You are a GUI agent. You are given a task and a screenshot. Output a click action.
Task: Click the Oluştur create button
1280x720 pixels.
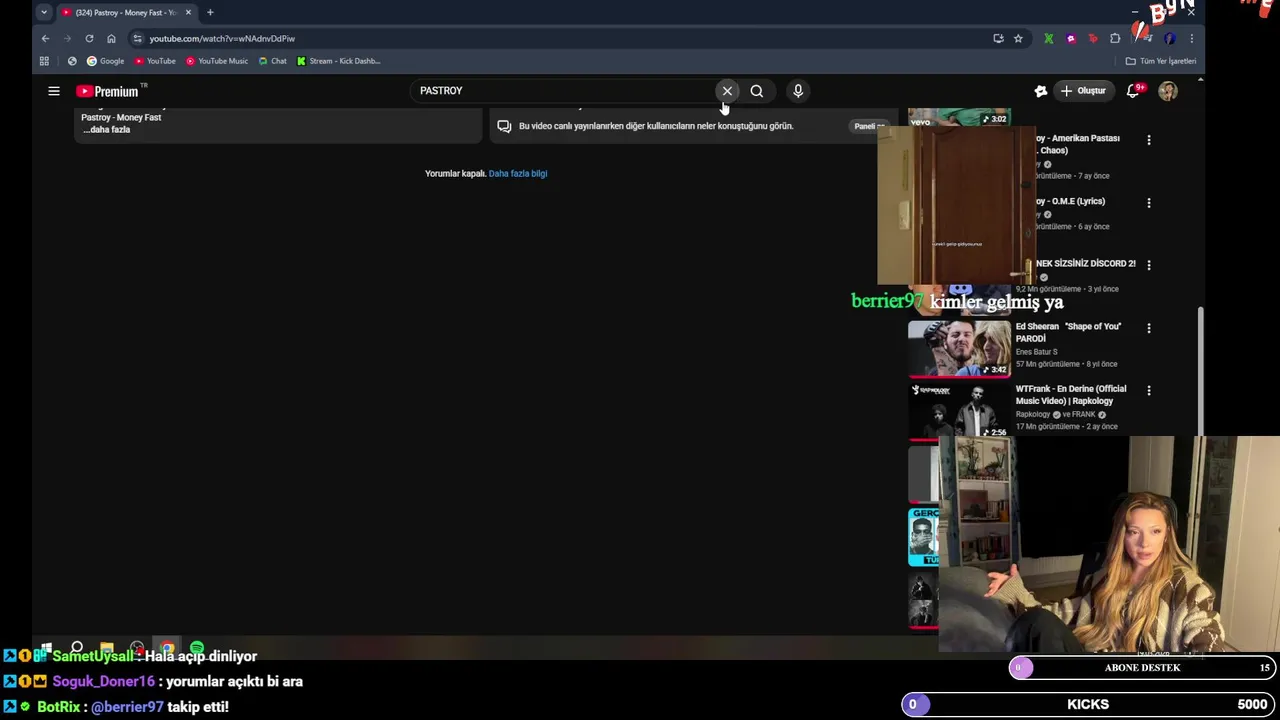click(1084, 91)
